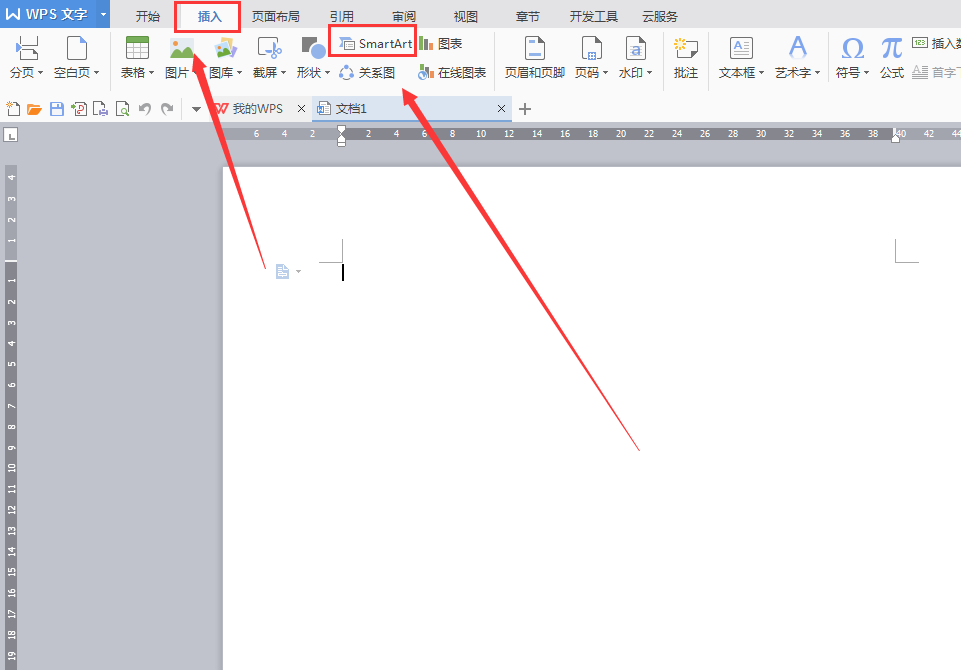The width and height of the screenshot is (961, 670).
Task: Open online charts (在线图表)
Action: (452, 73)
